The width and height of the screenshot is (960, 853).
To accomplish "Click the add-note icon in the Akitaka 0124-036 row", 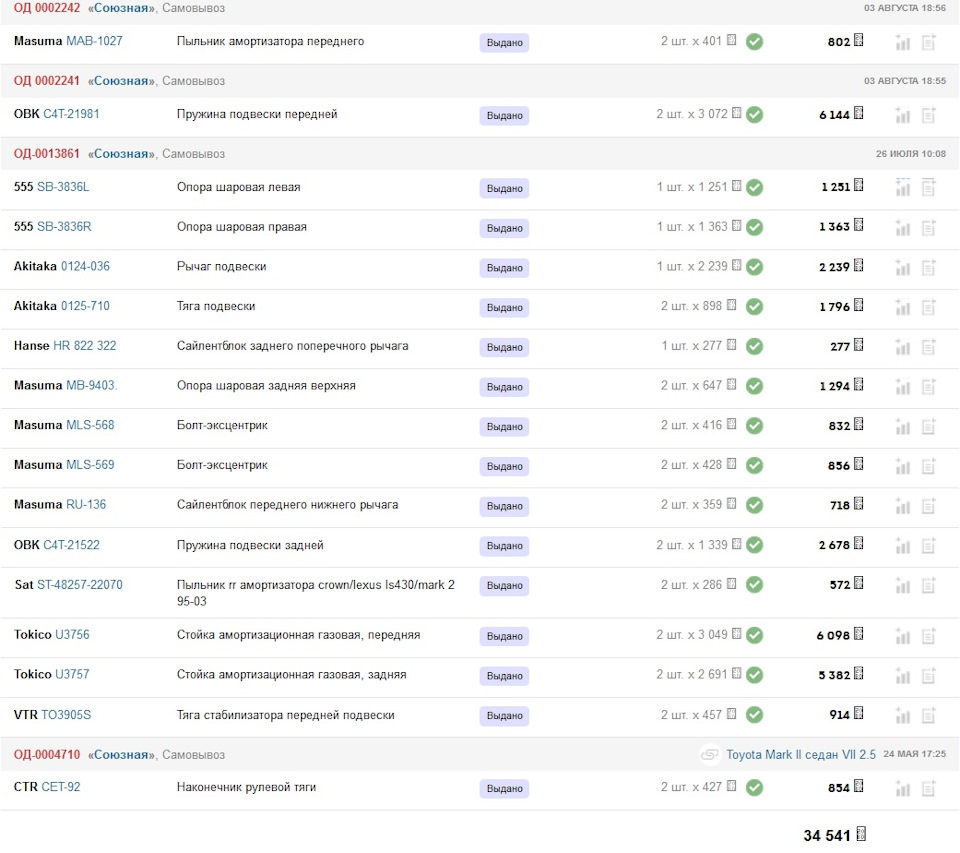I will point(929,267).
